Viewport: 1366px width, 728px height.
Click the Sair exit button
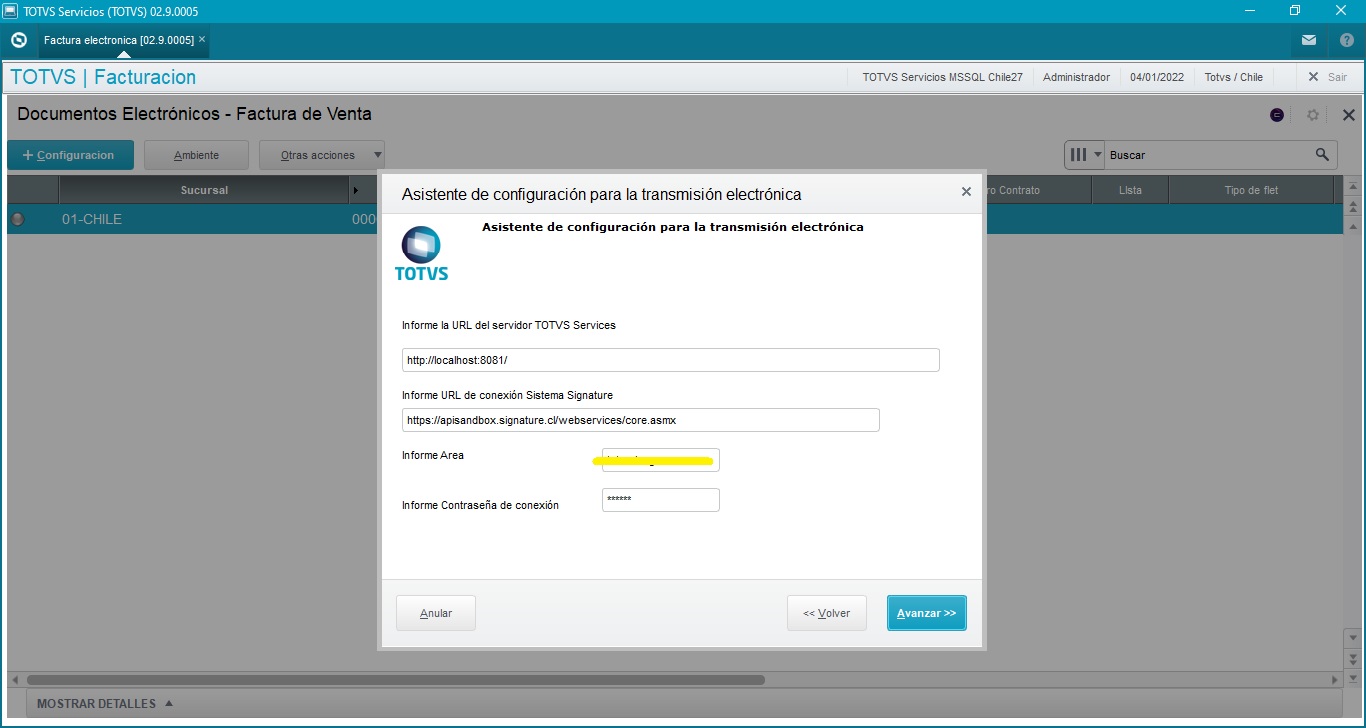pyautogui.click(x=1327, y=77)
